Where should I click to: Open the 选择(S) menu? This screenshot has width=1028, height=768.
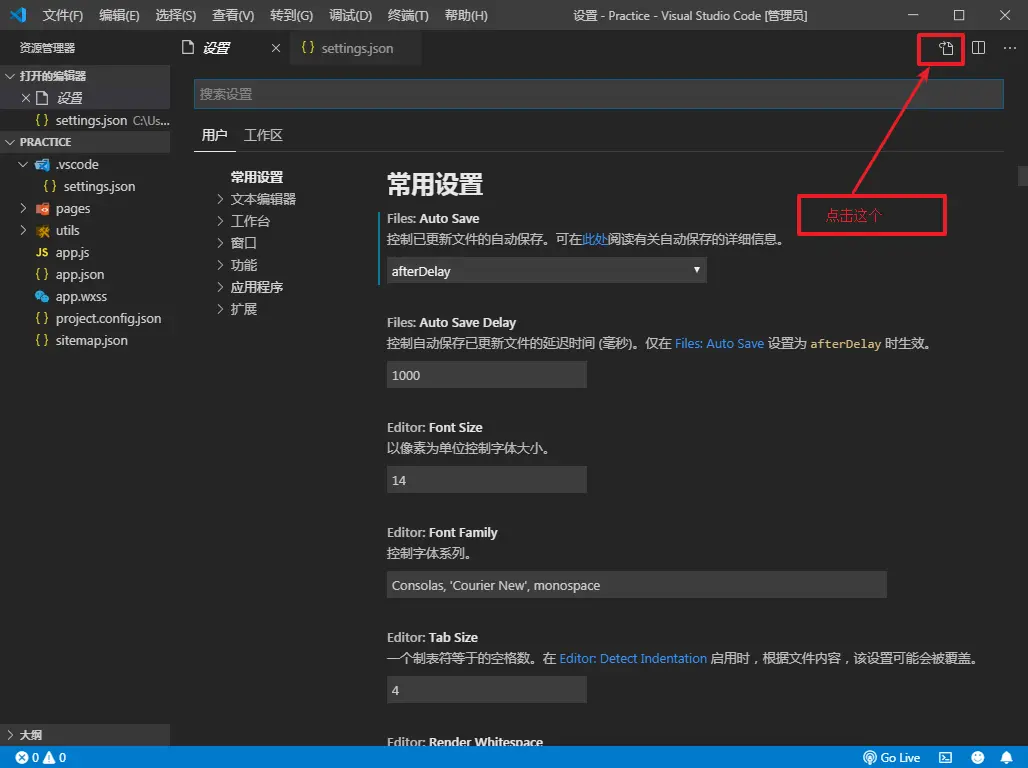click(176, 15)
